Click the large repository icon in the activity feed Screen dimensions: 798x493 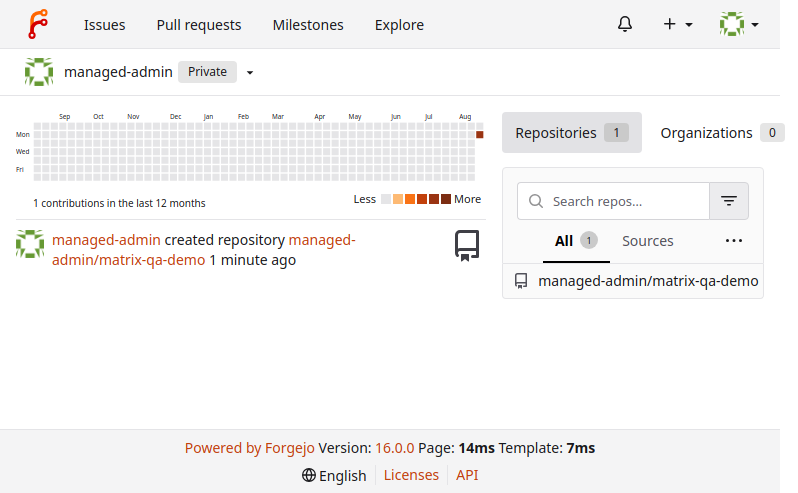tap(467, 246)
